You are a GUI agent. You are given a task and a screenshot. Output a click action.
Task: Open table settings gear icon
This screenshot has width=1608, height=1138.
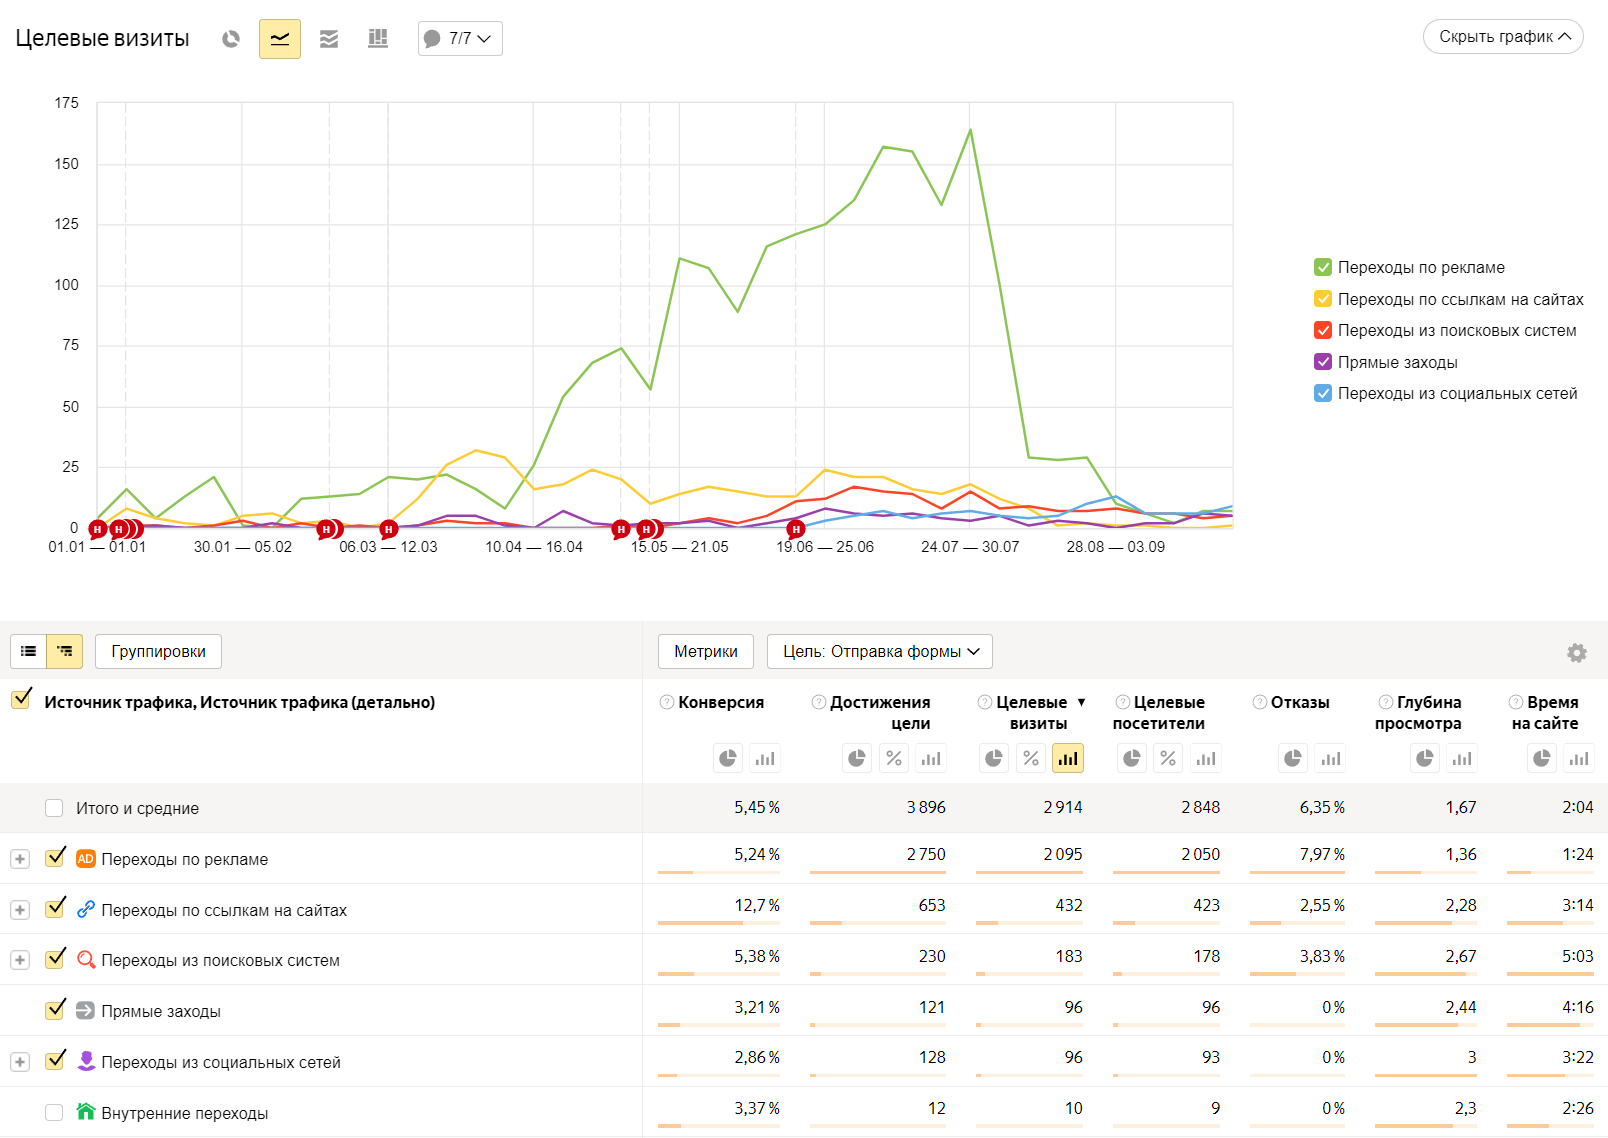(x=1577, y=653)
